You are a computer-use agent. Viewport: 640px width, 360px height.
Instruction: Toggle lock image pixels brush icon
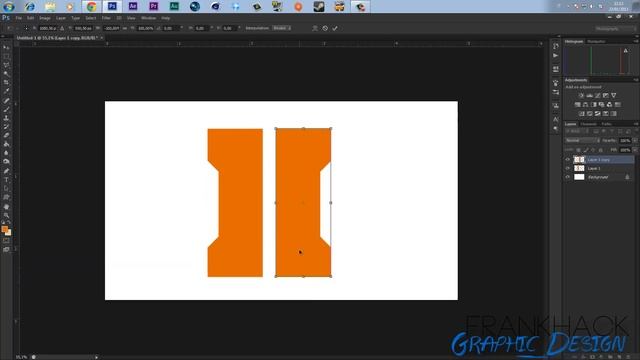pyautogui.click(x=586, y=150)
